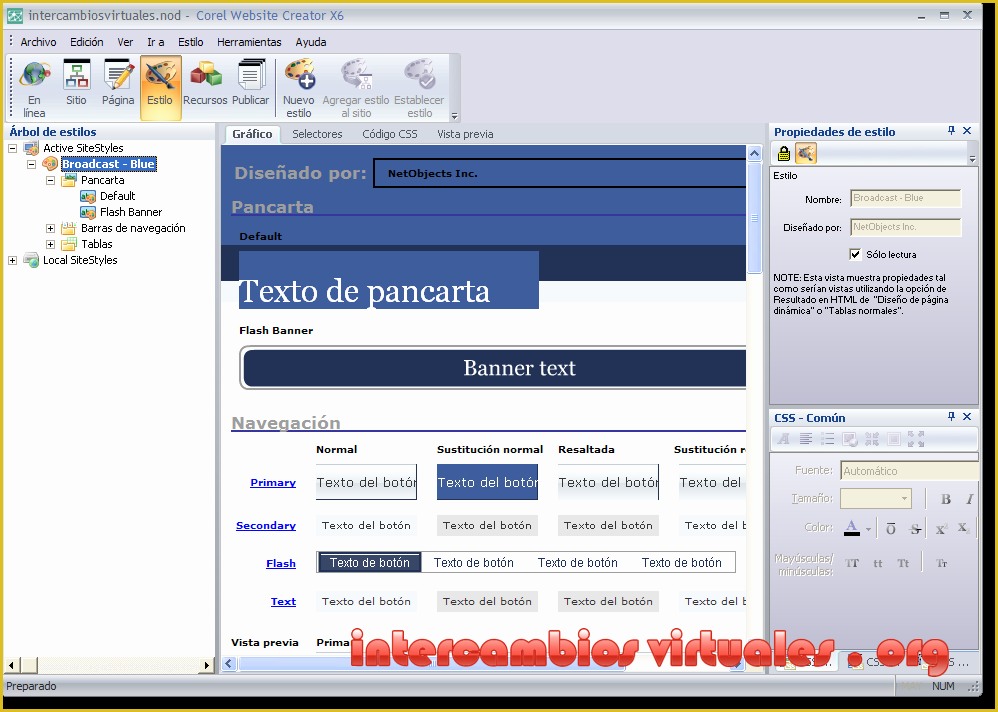Open the Ir a menu

pos(155,42)
